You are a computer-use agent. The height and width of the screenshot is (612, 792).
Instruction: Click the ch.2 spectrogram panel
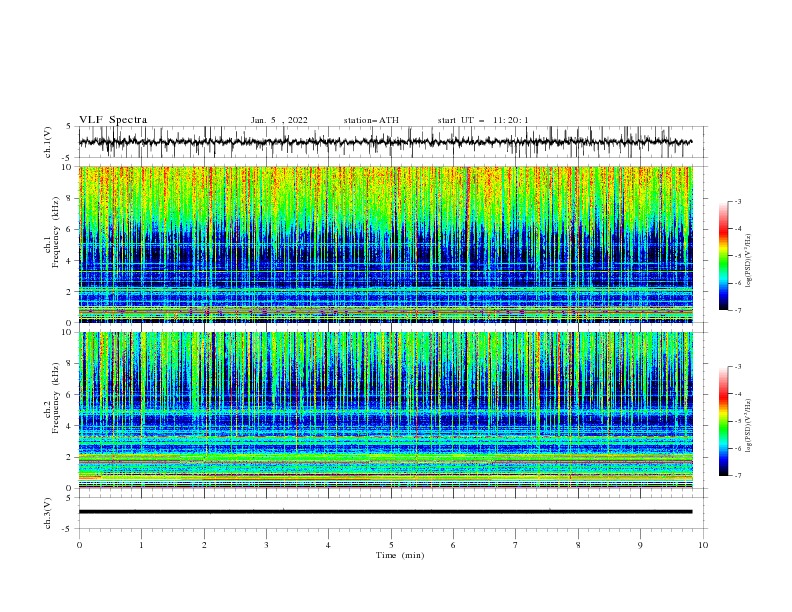point(385,410)
